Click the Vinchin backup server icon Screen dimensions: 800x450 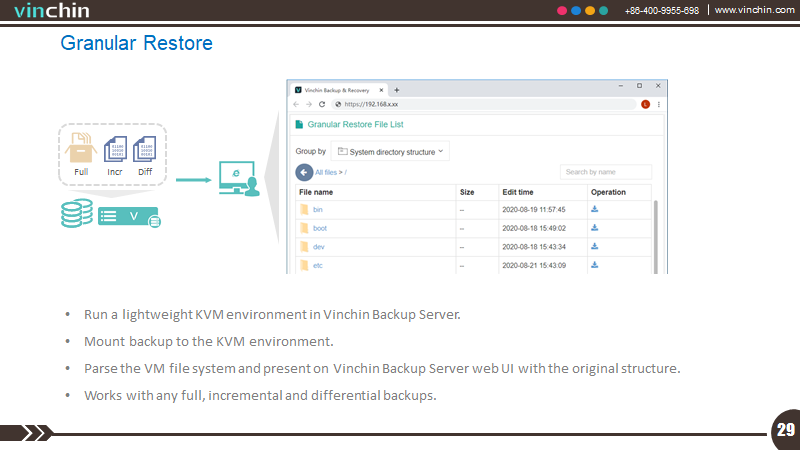pyautogui.click(x=129, y=217)
